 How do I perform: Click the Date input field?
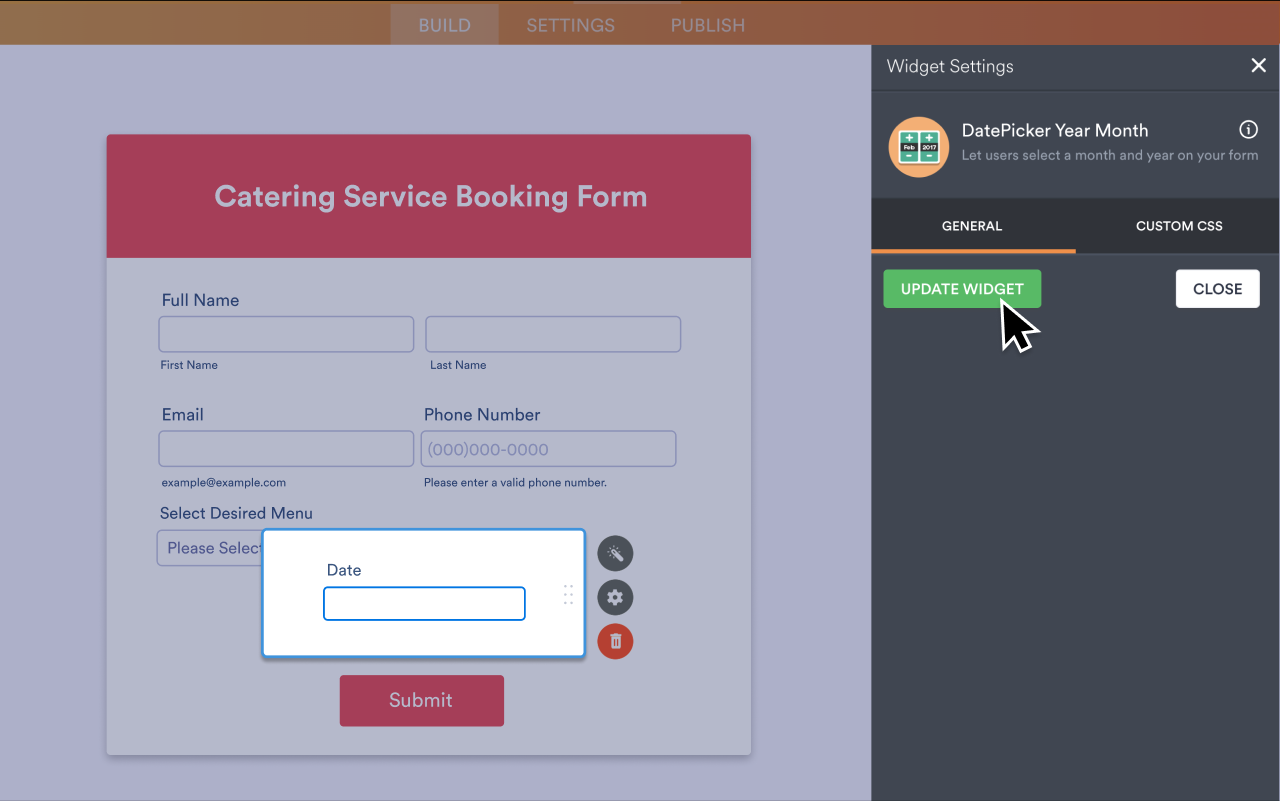point(424,603)
